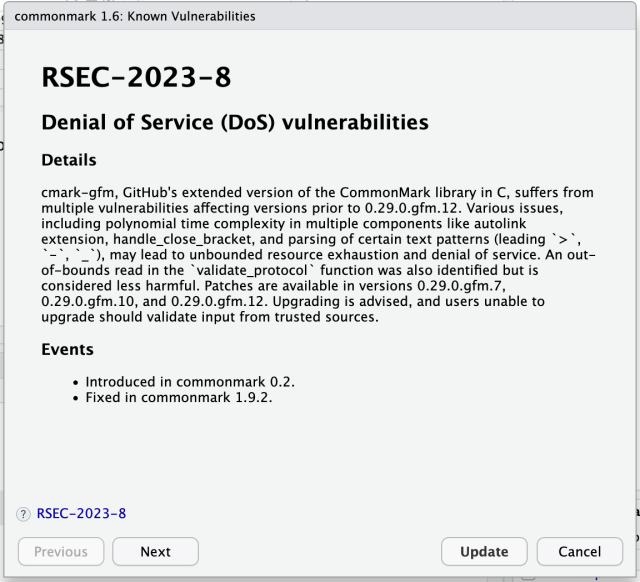Click the word 'autolink' in the description
Screen dimensions: 640x582
point(566,224)
